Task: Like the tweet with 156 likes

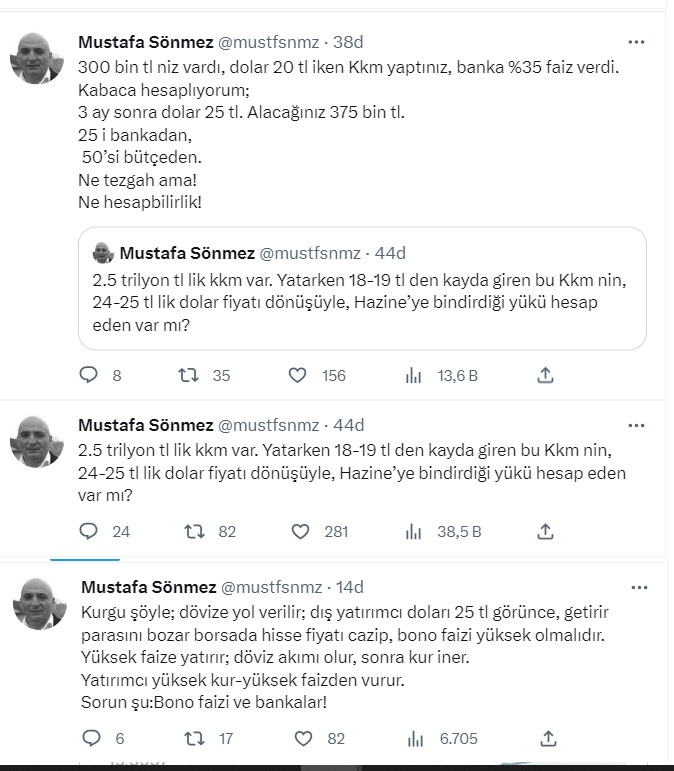Action: point(297,376)
